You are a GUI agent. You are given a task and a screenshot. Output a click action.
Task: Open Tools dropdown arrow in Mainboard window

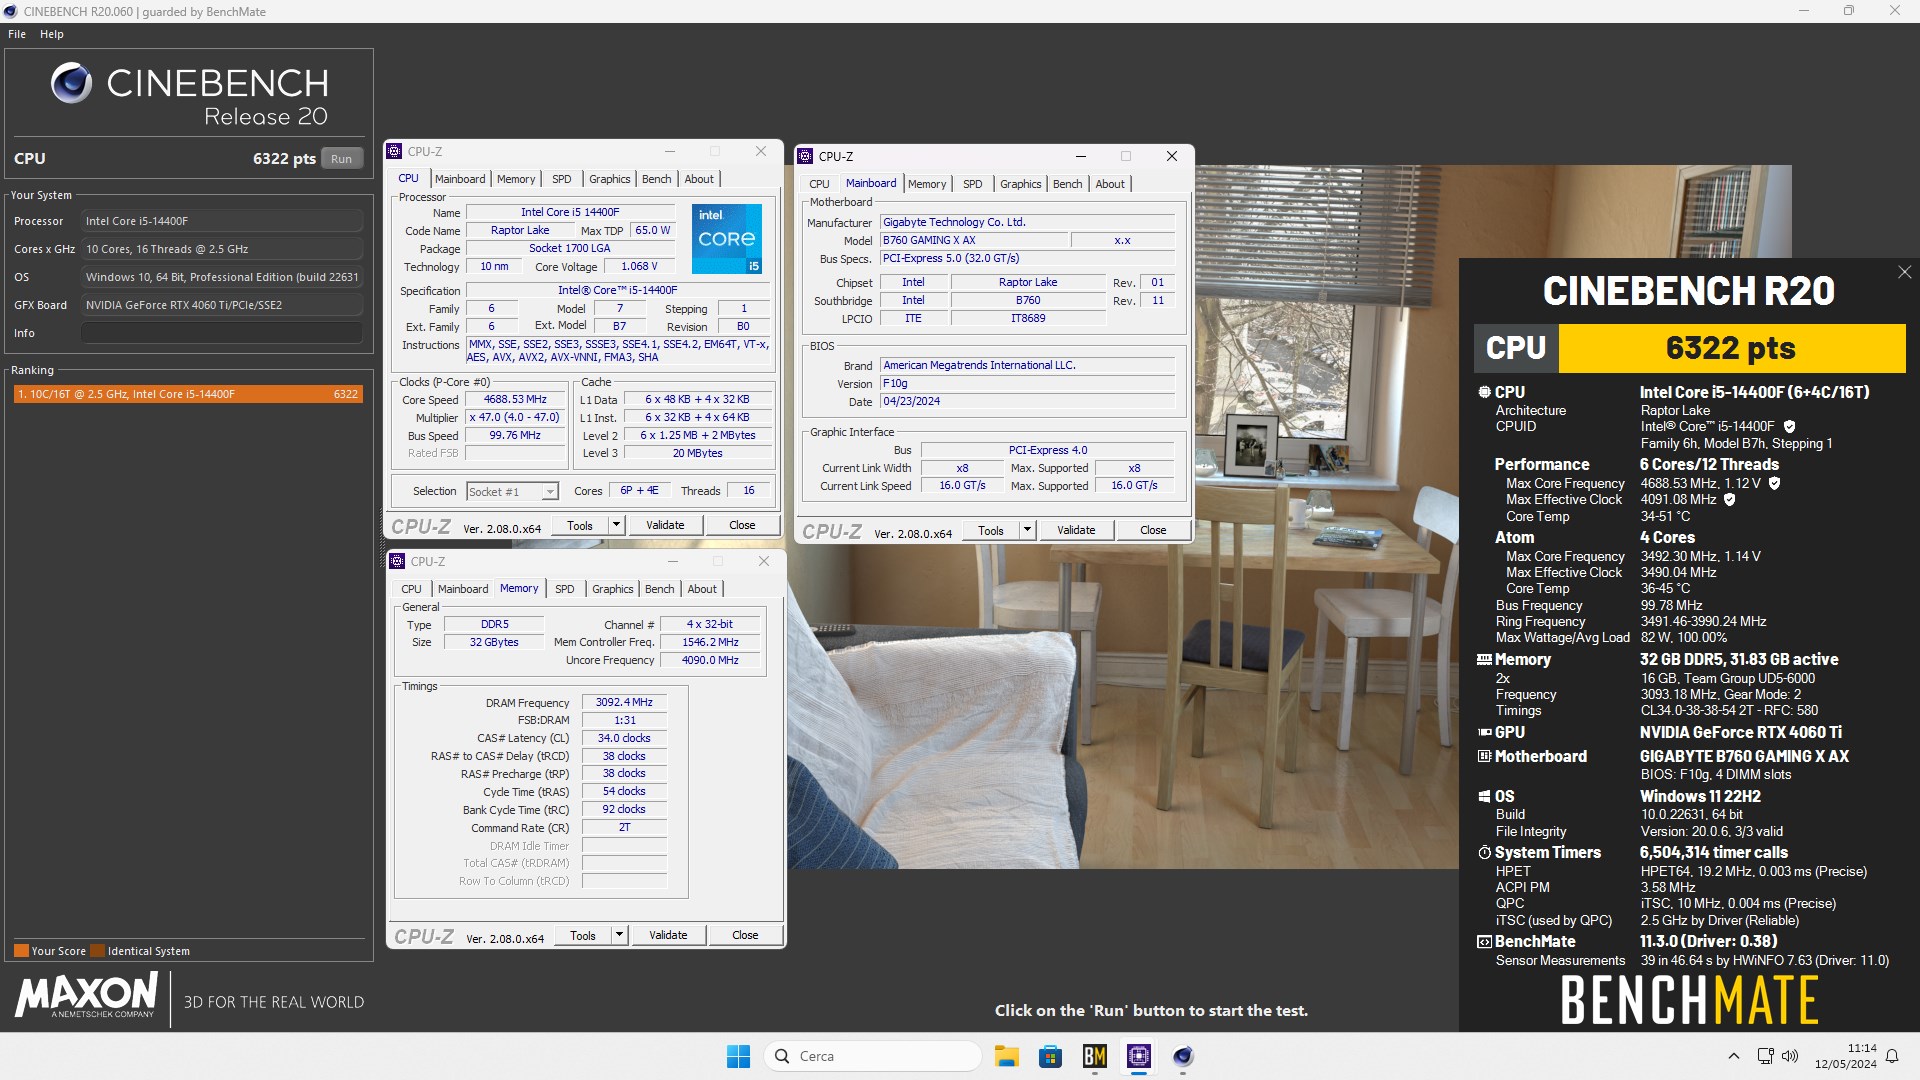[x=1027, y=530]
